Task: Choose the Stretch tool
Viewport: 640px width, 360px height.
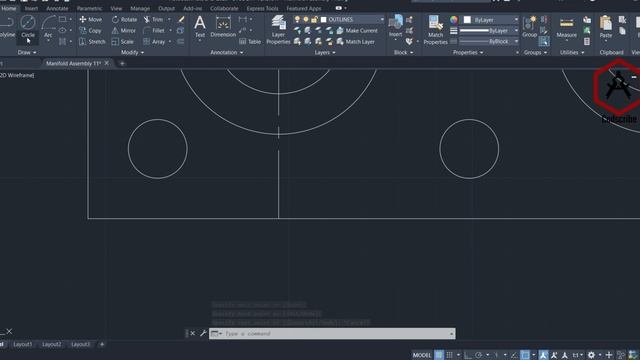Action: click(92, 42)
